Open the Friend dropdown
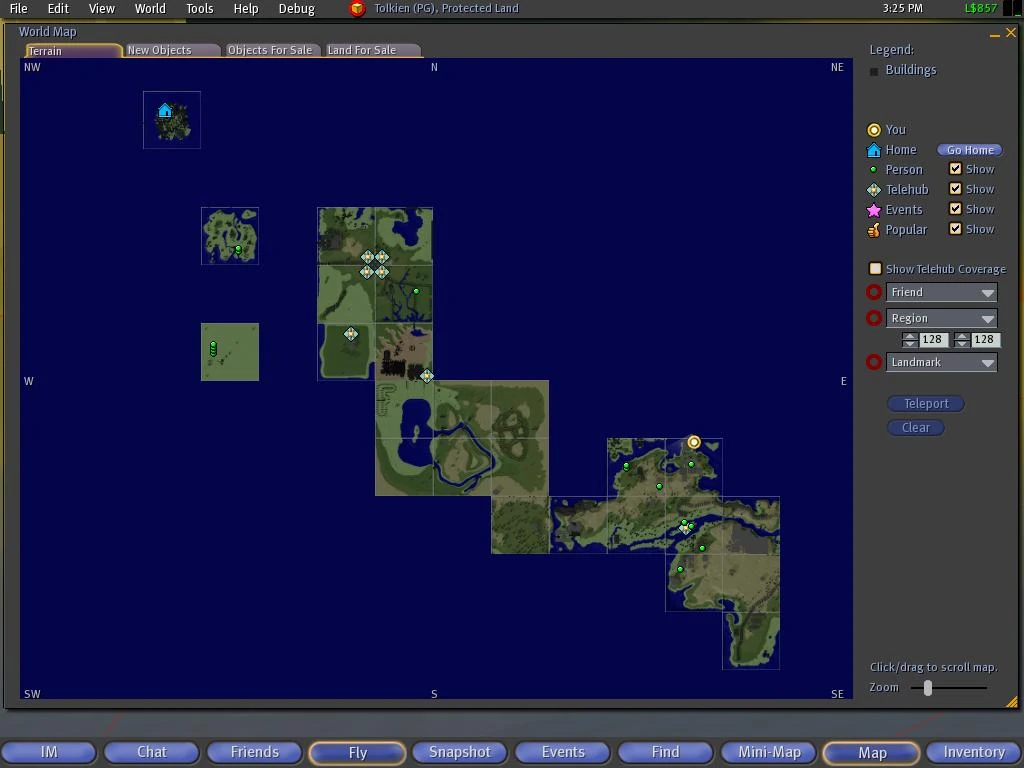This screenshot has height=768, width=1024. tap(941, 292)
